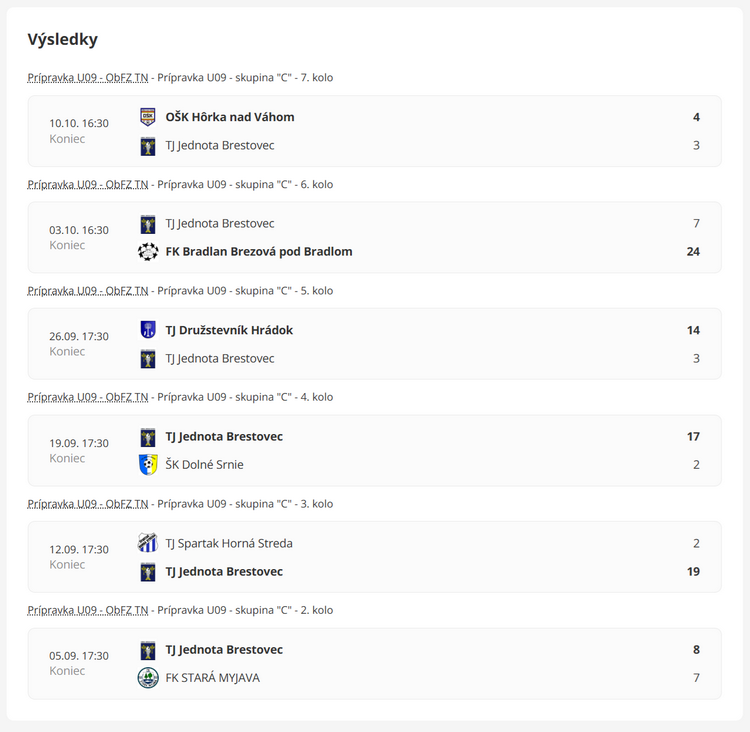
Task: Open the ŠK Dolné Srnie team name
Action: click(x=204, y=464)
